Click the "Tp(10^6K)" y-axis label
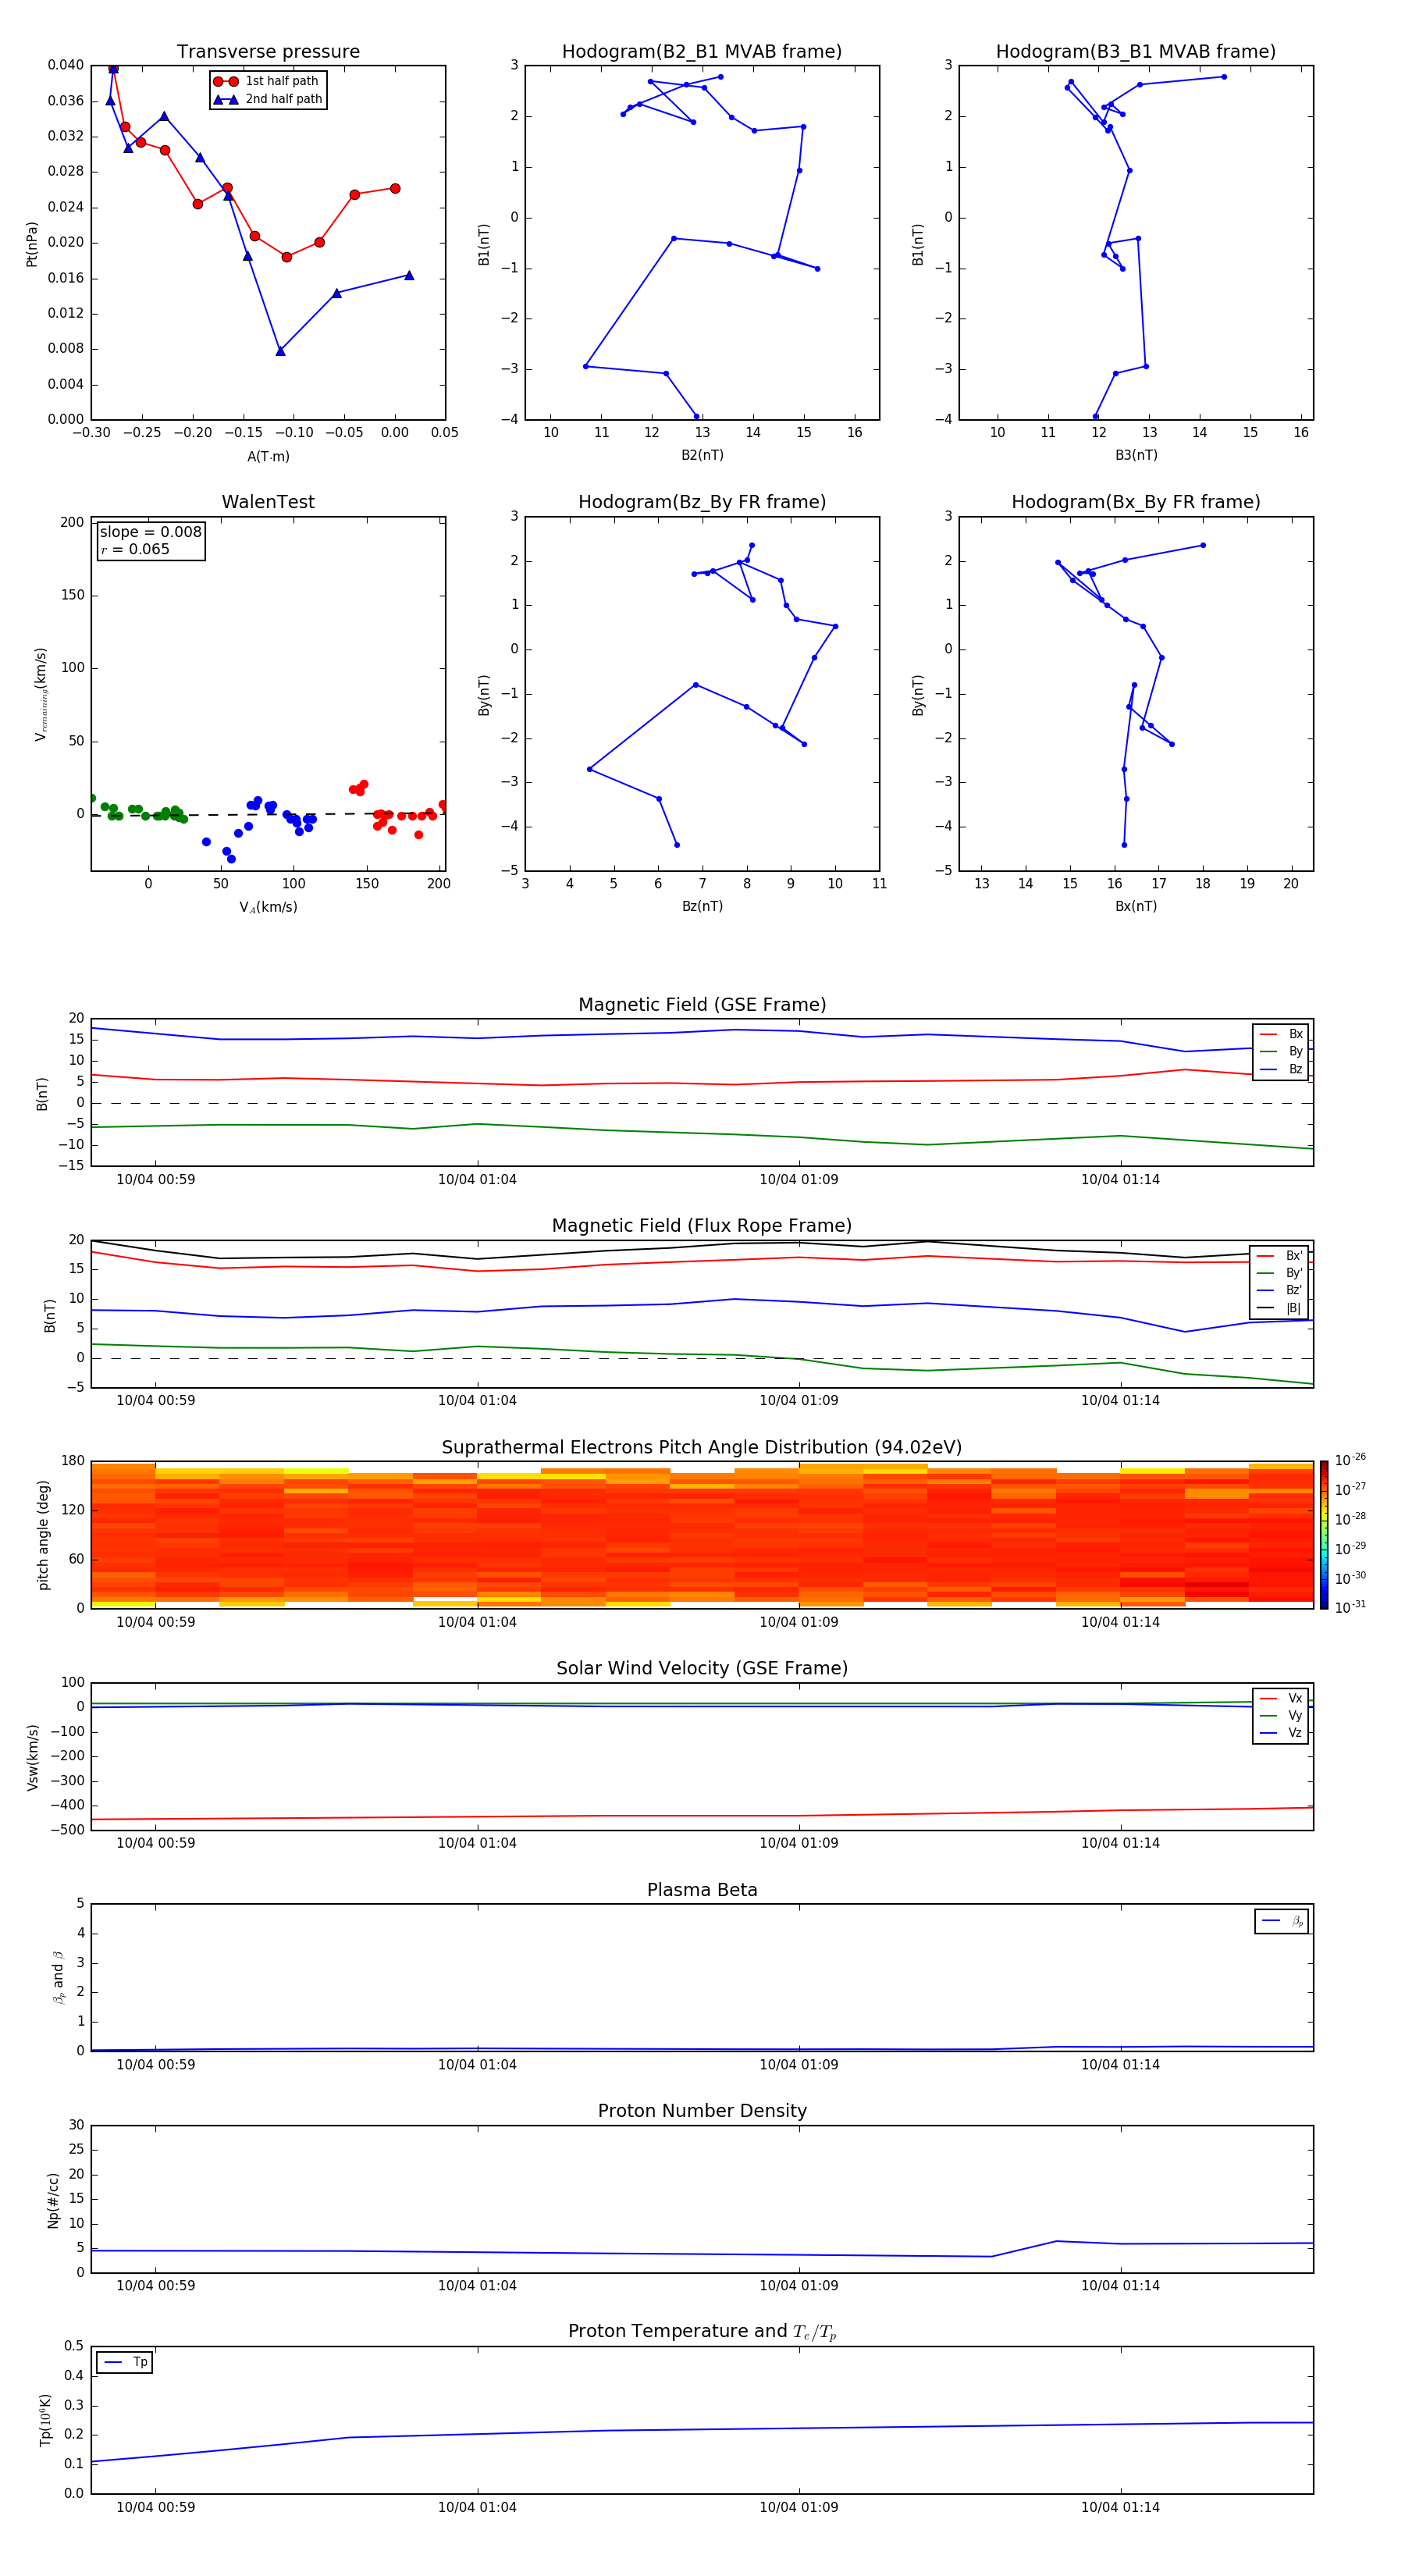1405x2576 pixels. (45, 2420)
